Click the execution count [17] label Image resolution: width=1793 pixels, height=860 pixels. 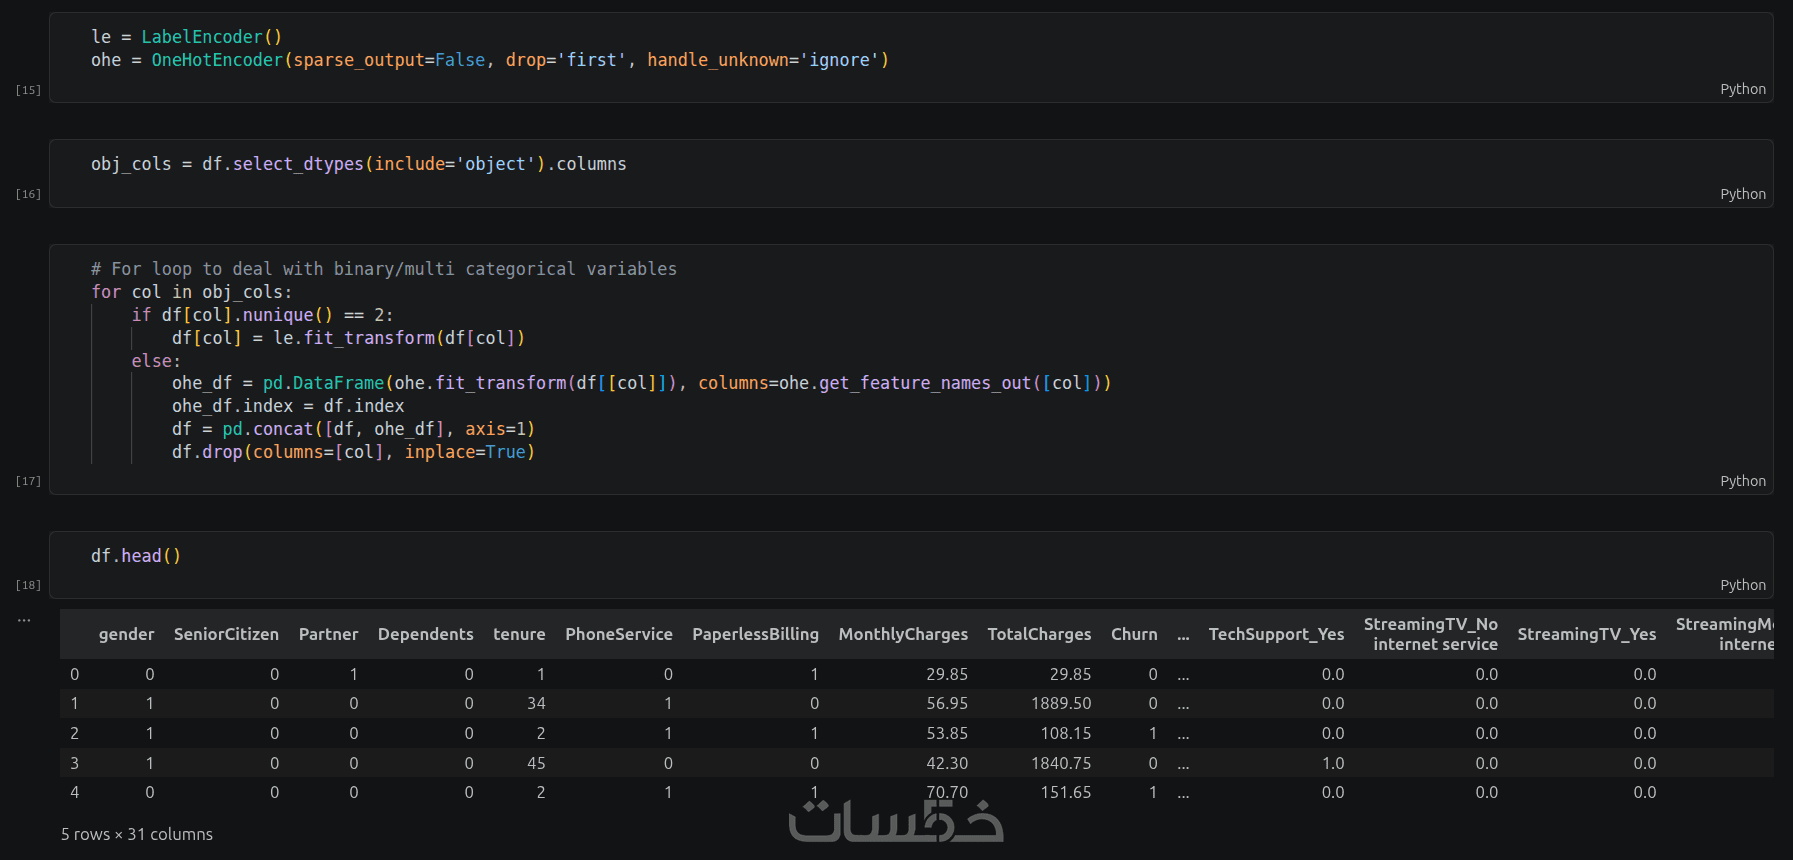tap(28, 481)
